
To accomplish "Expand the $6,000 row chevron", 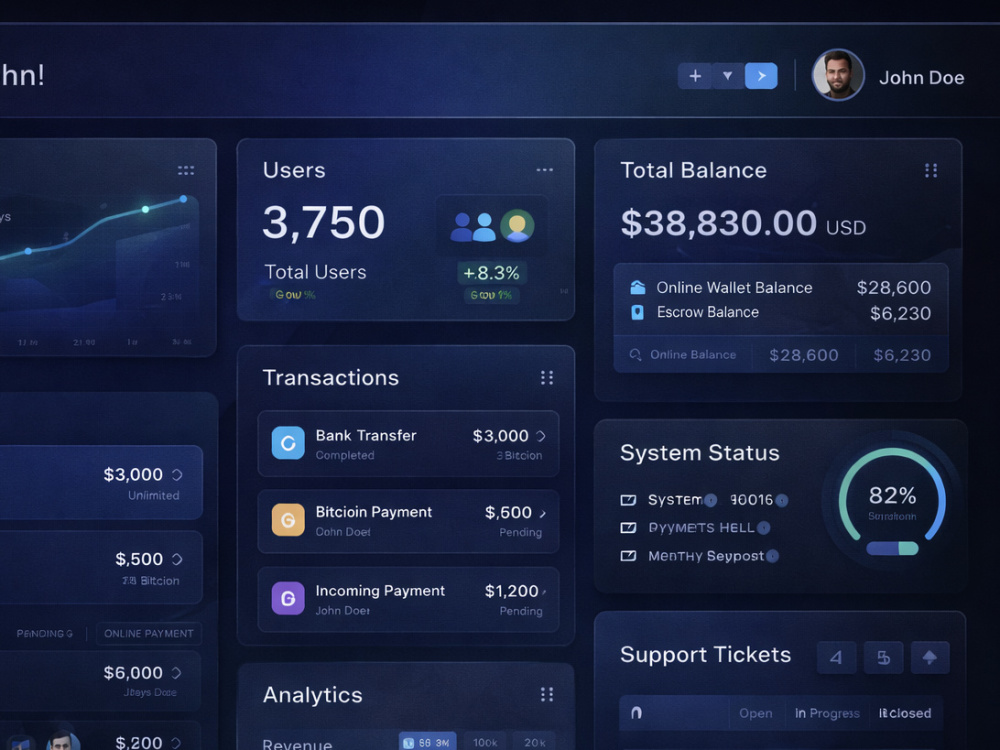I will click(x=177, y=673).
